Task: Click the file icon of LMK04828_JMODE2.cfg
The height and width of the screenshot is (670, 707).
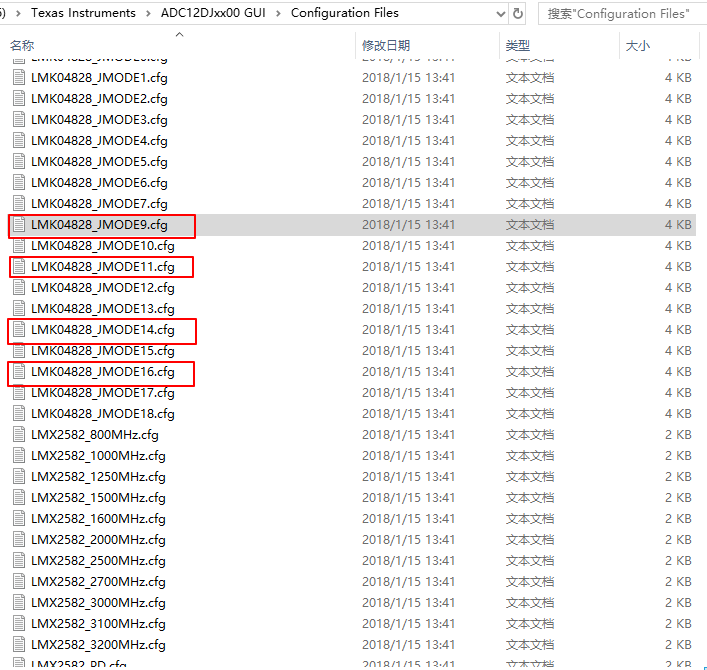Action: pos(19,98)
